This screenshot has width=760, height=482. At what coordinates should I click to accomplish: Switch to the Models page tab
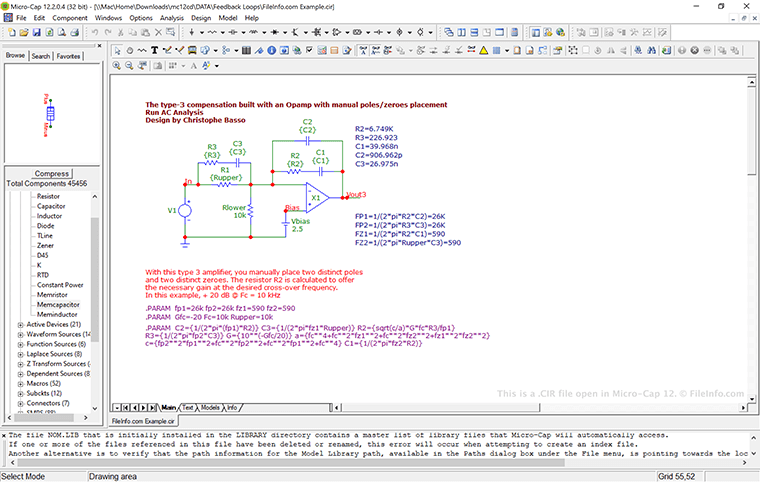pos(209,408)
